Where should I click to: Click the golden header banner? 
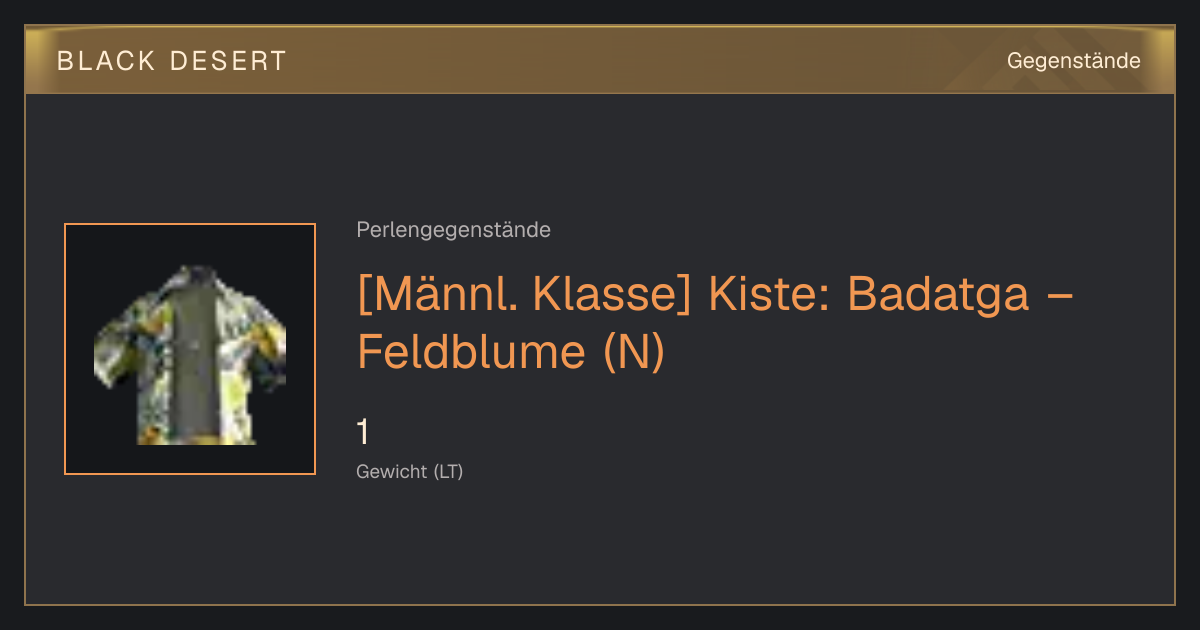(x=600, y=61)
